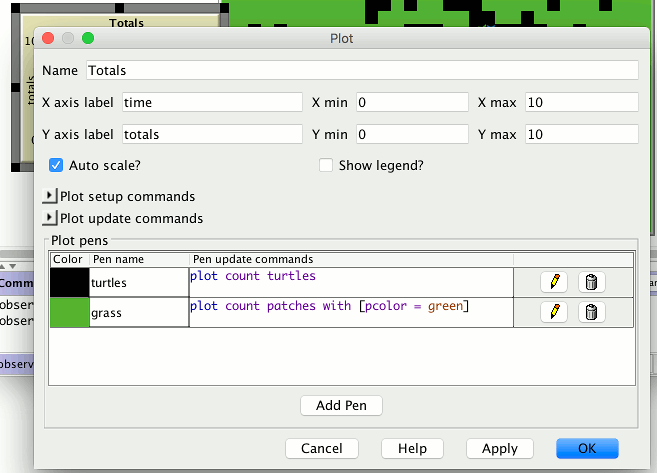This screenshot has width=657, height=473.
Task: Click the Cancel button
Action: (x=321, y=448)
